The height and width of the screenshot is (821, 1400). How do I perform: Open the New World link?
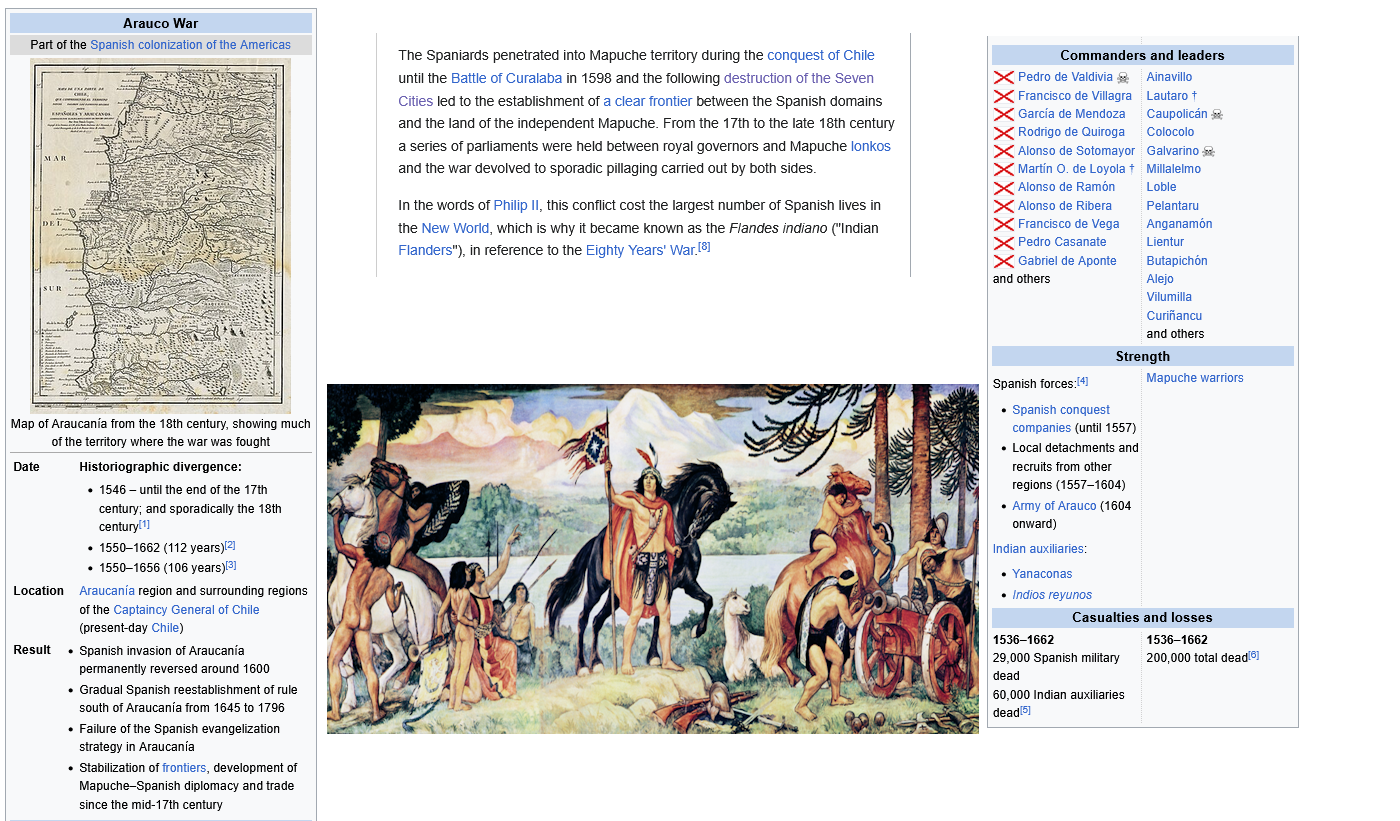coord(455,228)
